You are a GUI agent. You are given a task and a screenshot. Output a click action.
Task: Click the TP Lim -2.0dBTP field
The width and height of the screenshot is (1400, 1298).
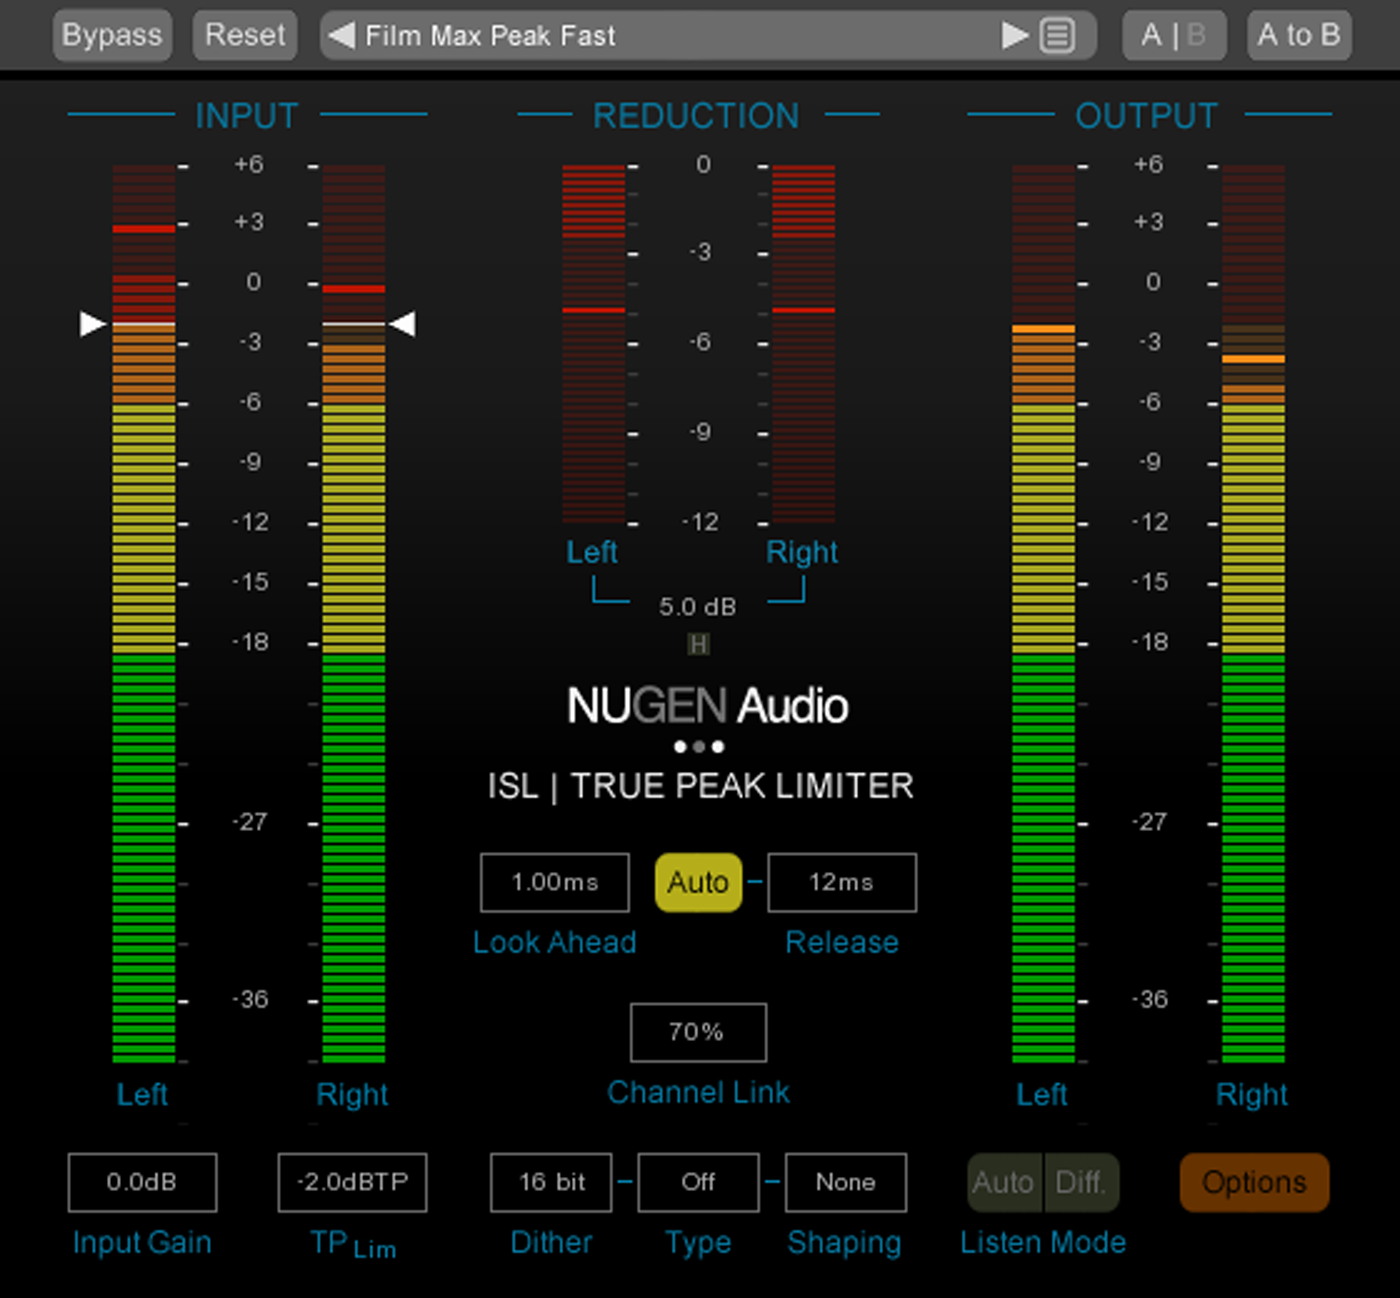pyautogui.click(x=352, y=1182)
